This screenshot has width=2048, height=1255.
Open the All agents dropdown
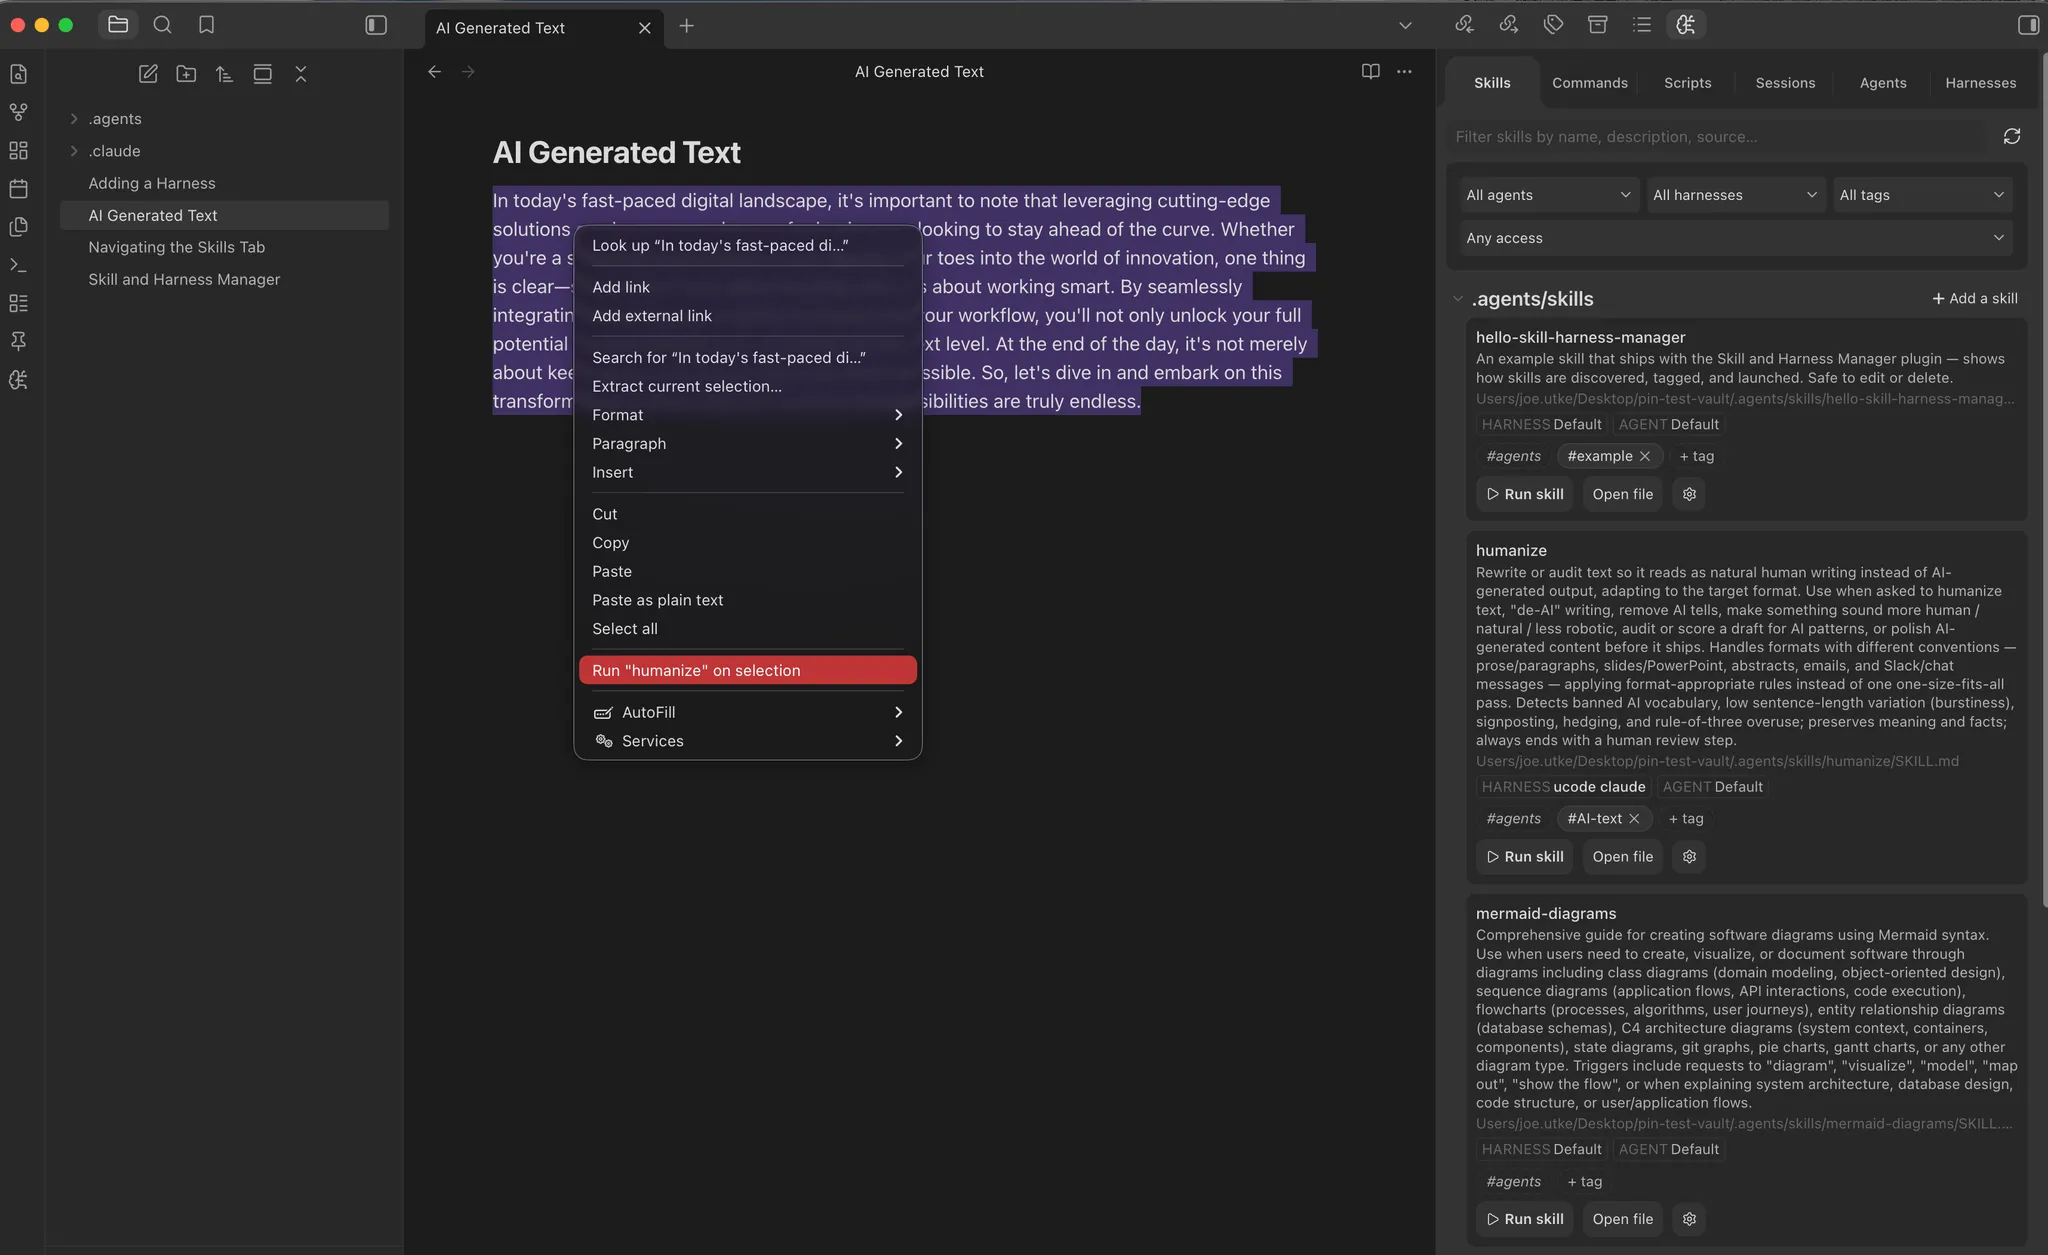pos(1548,195)
